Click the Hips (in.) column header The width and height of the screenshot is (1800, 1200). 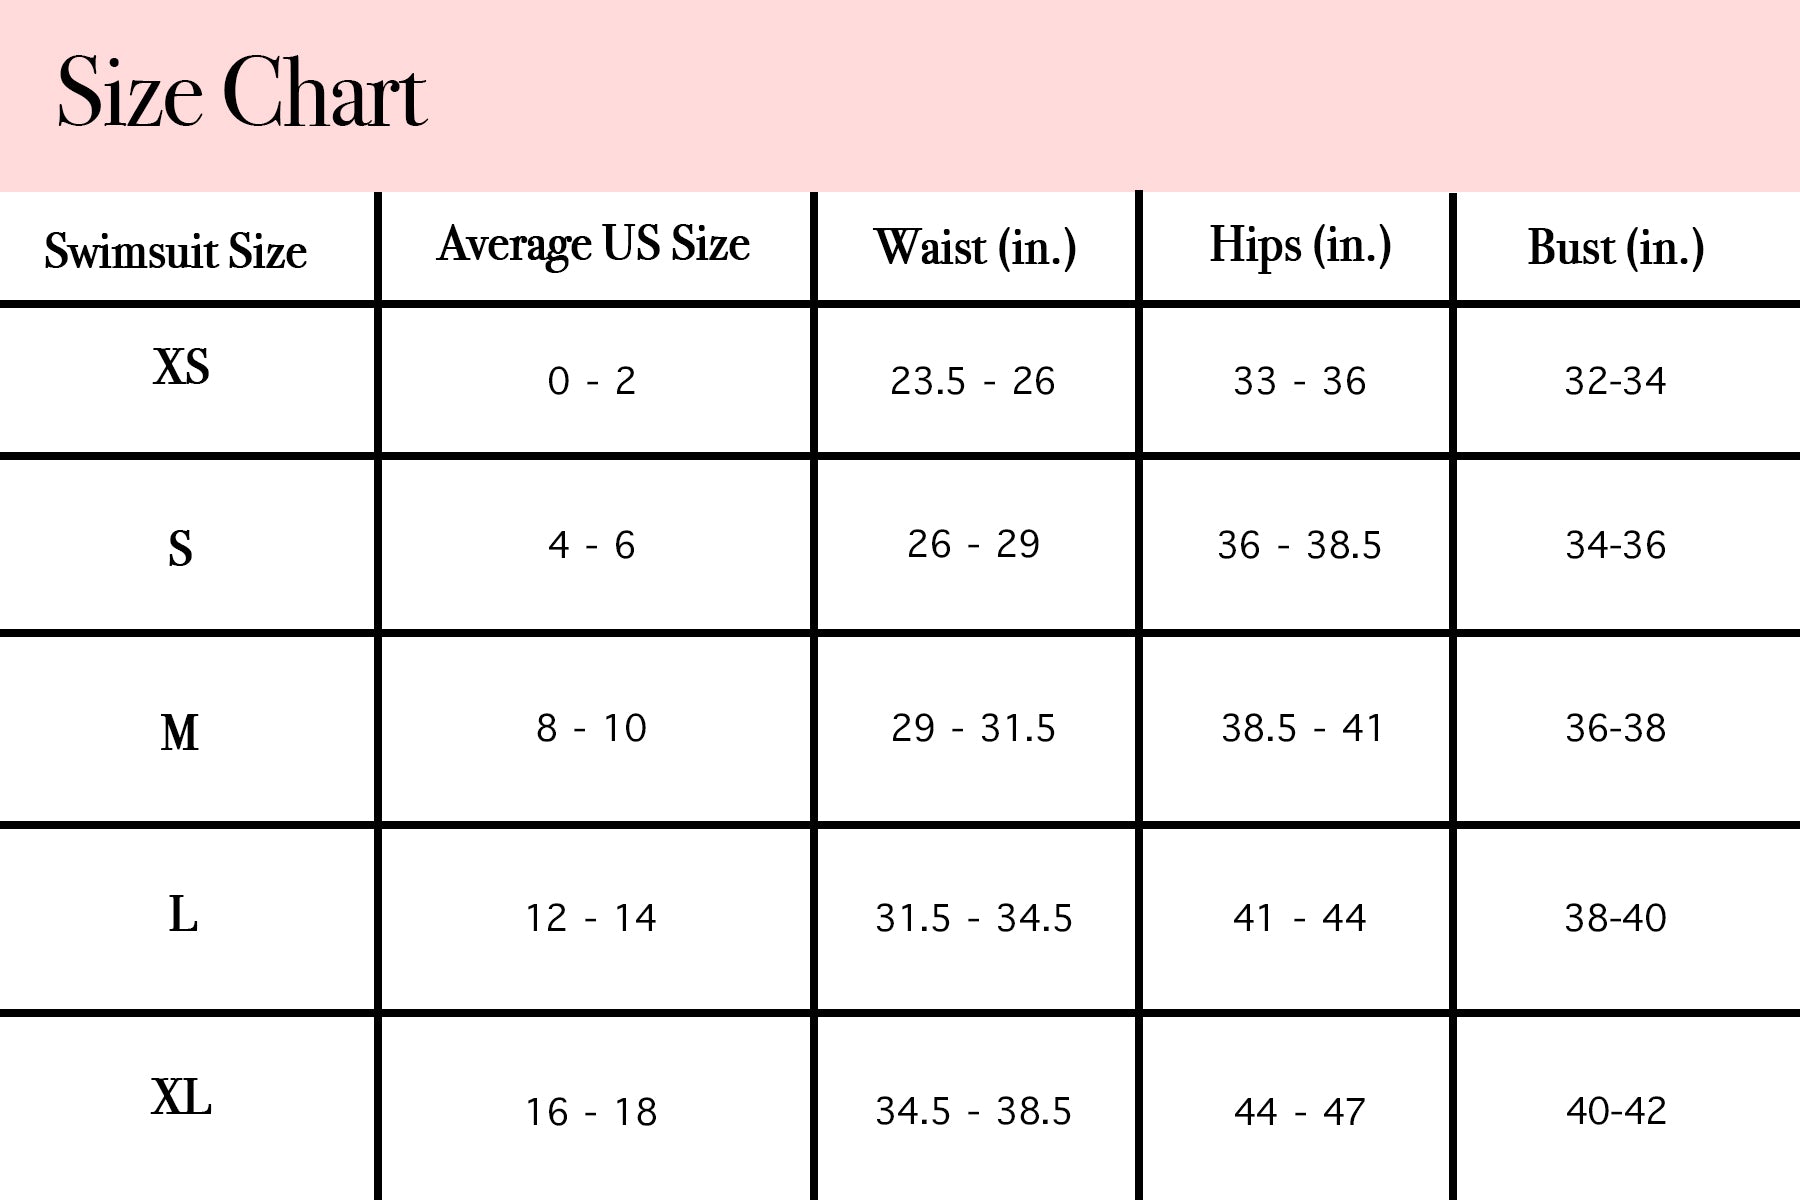[1300, 246]
